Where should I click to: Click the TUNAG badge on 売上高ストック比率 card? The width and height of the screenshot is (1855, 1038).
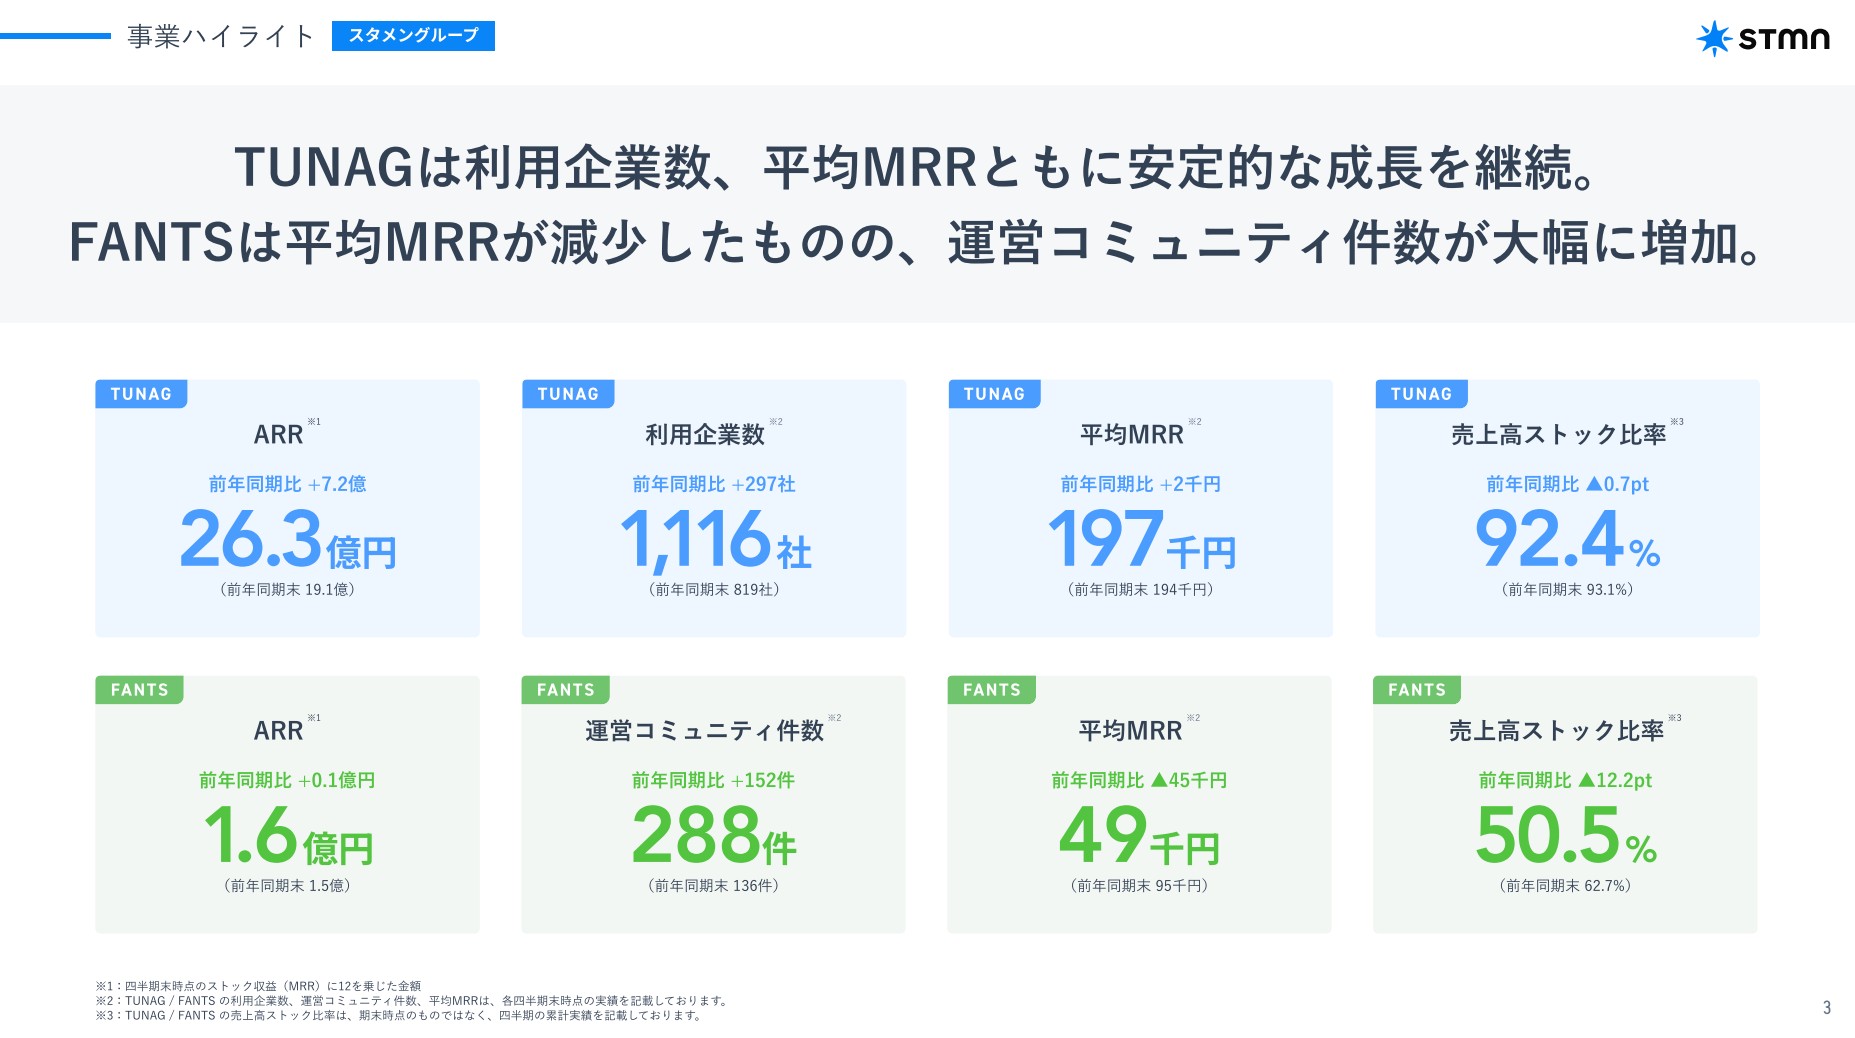point(1423,394)
